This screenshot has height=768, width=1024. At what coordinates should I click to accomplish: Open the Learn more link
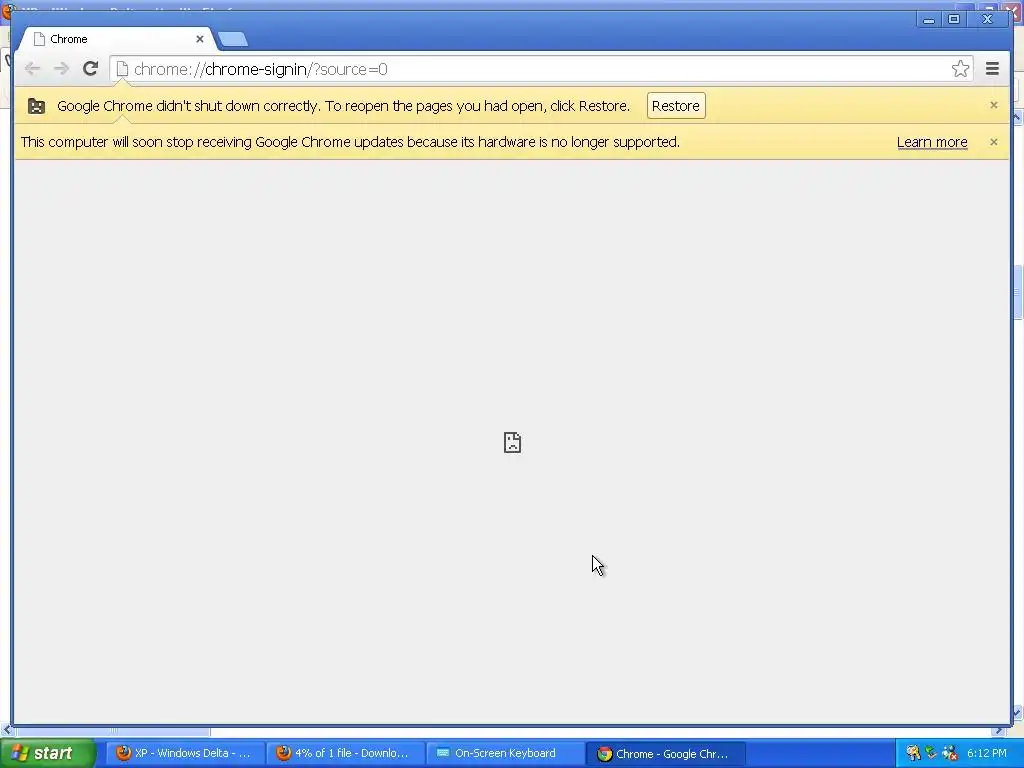[x=932, y=142]
